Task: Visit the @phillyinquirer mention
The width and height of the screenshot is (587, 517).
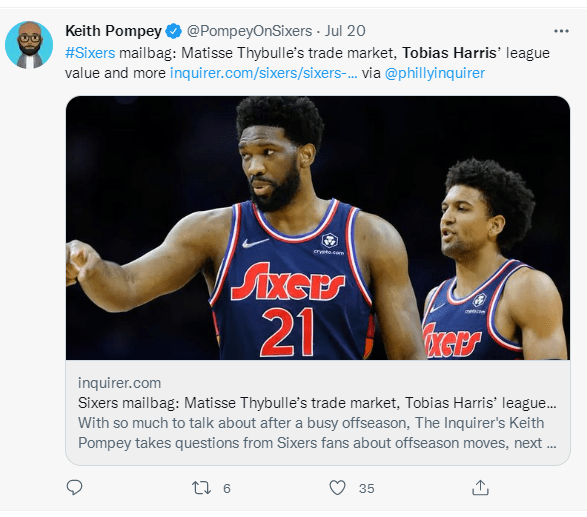Action: click(435, 73)
